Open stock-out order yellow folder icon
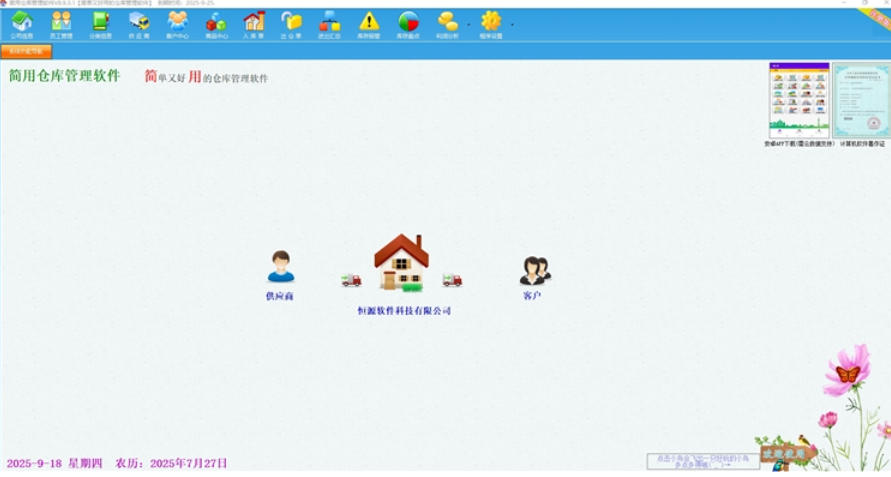891x477 pixels. [x=291, y=24]
